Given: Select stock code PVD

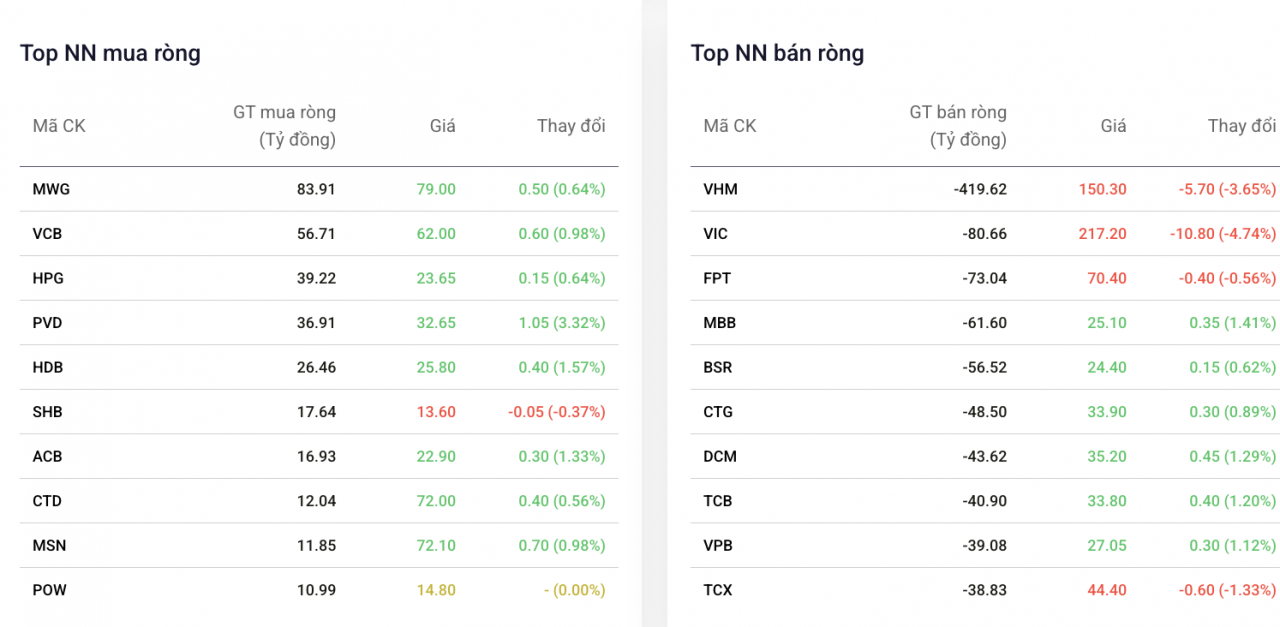Looking at the screenshot, I should point(48,323).
